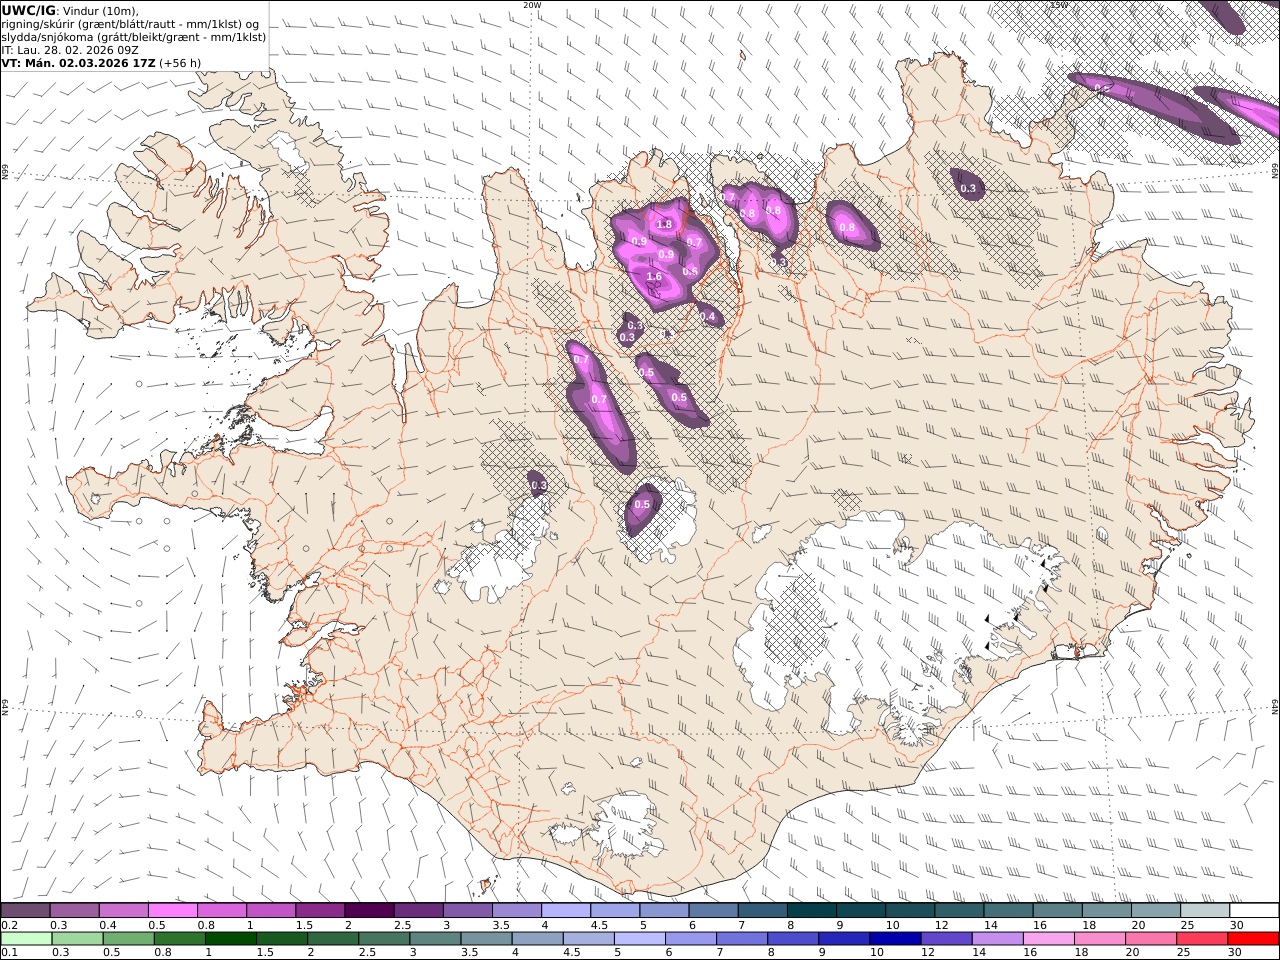Pick the deep blue 10–12 rain legend swatch
The image size is (1280, 960).
(x=895, y=938)
